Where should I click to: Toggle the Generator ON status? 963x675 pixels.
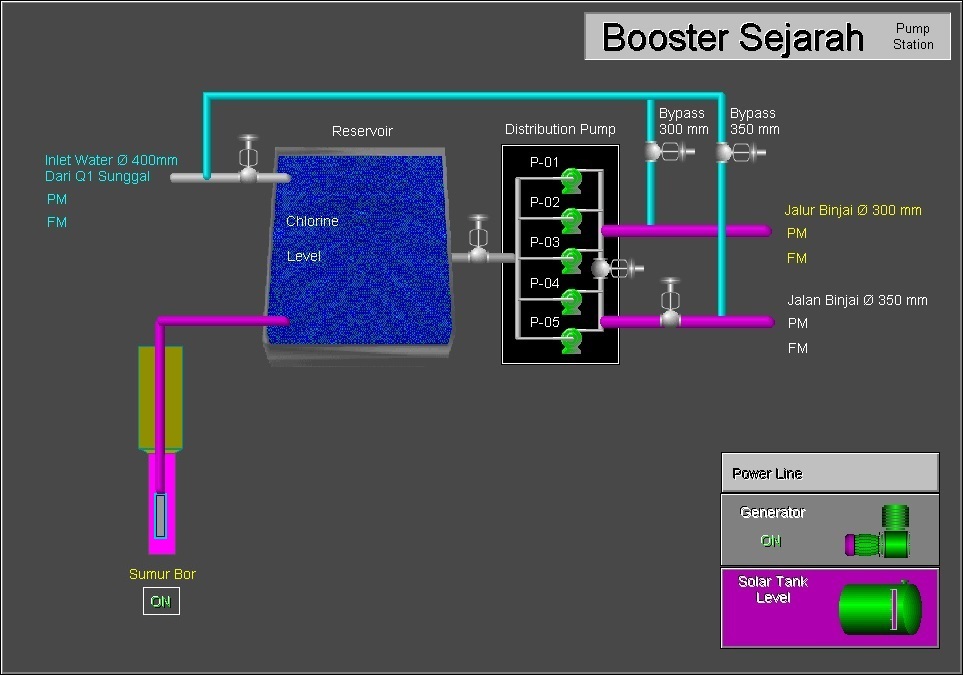[x=771, y=541]
